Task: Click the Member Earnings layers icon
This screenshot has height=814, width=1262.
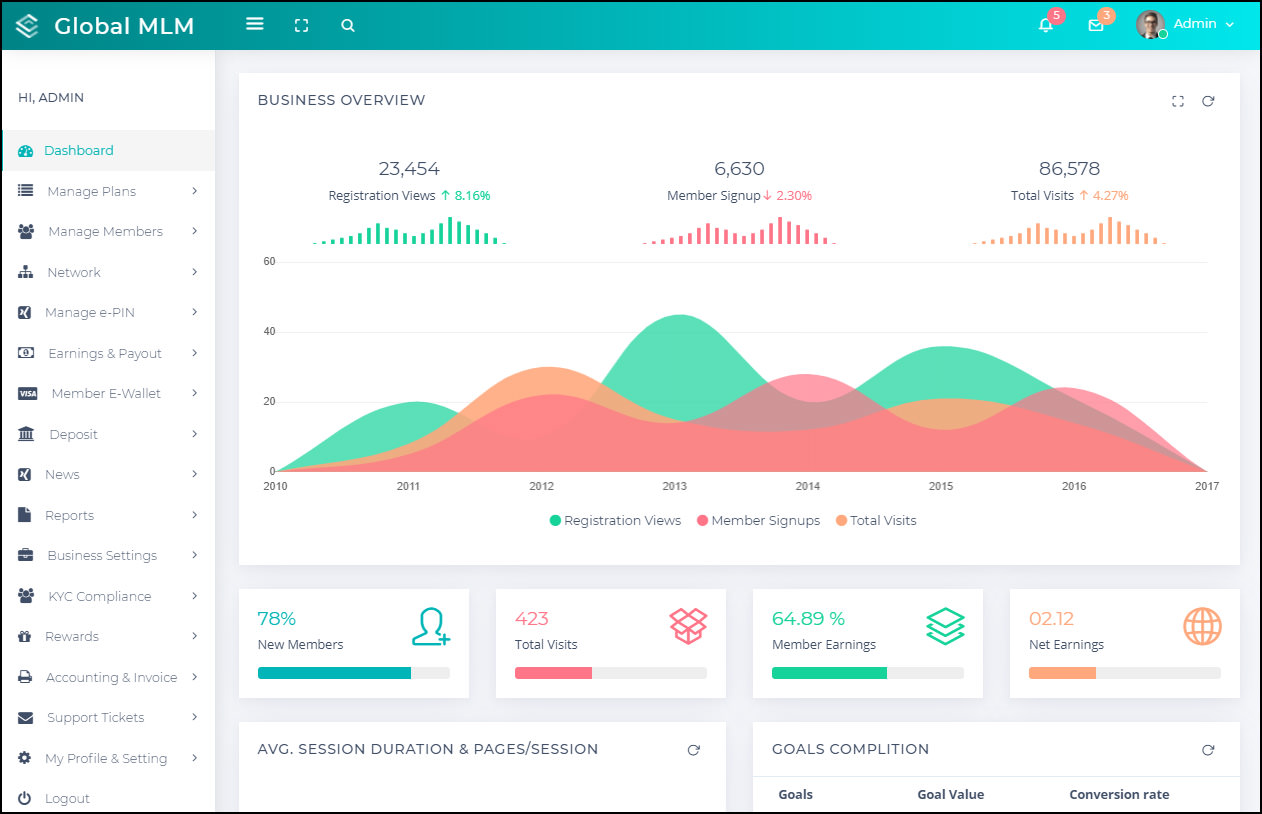Action: point(945,626)
